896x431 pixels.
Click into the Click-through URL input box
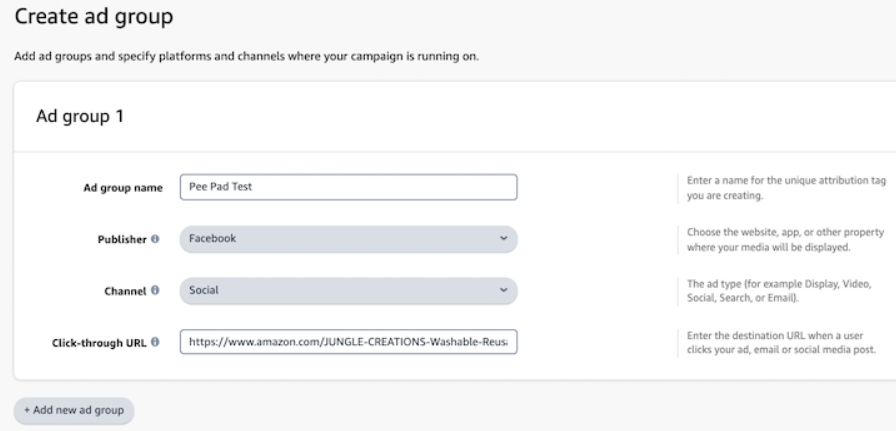coord(348,343)
